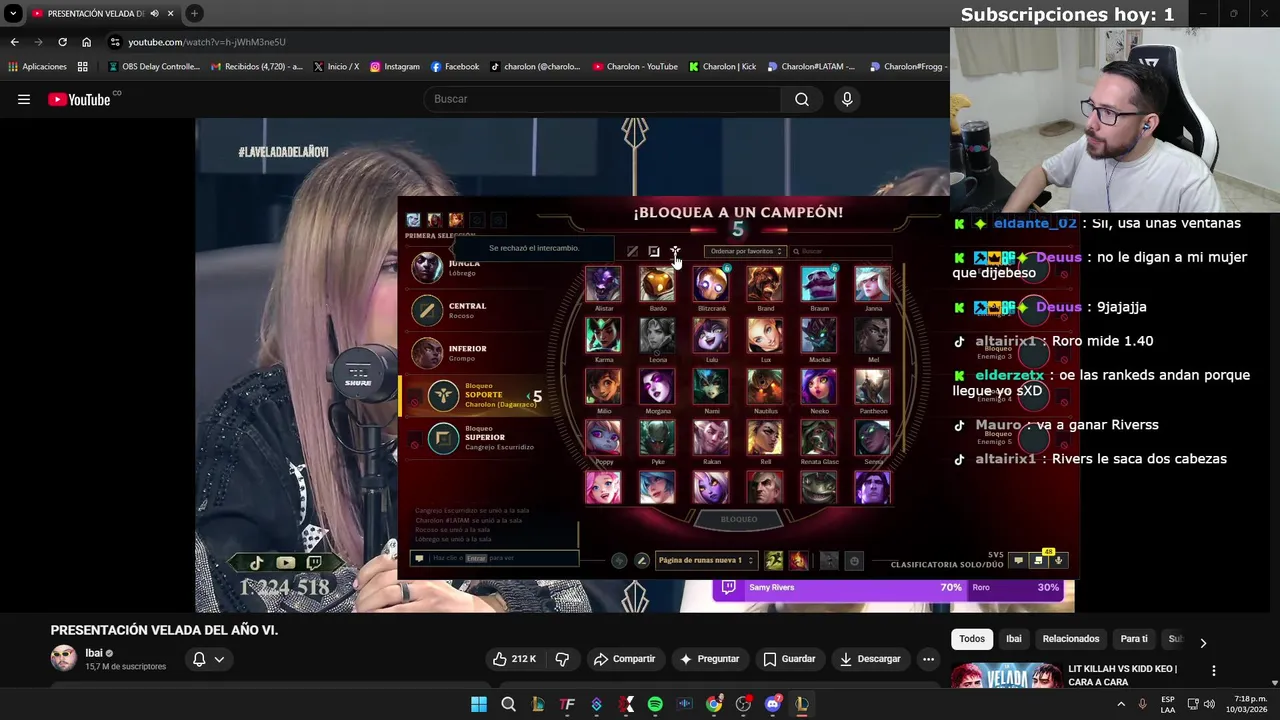The height and width of the screenshot is (720, 1280).
Task: Like the video with 212 K
Action: coord(514,659)
